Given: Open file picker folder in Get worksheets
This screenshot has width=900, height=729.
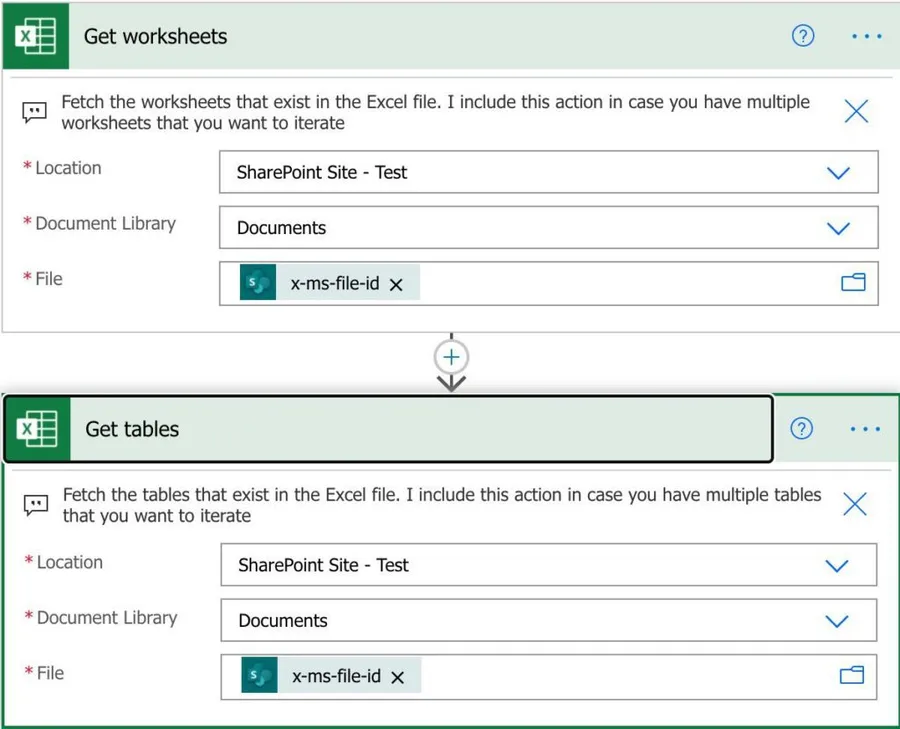Looking at the screenshot, I should (853, 283).
